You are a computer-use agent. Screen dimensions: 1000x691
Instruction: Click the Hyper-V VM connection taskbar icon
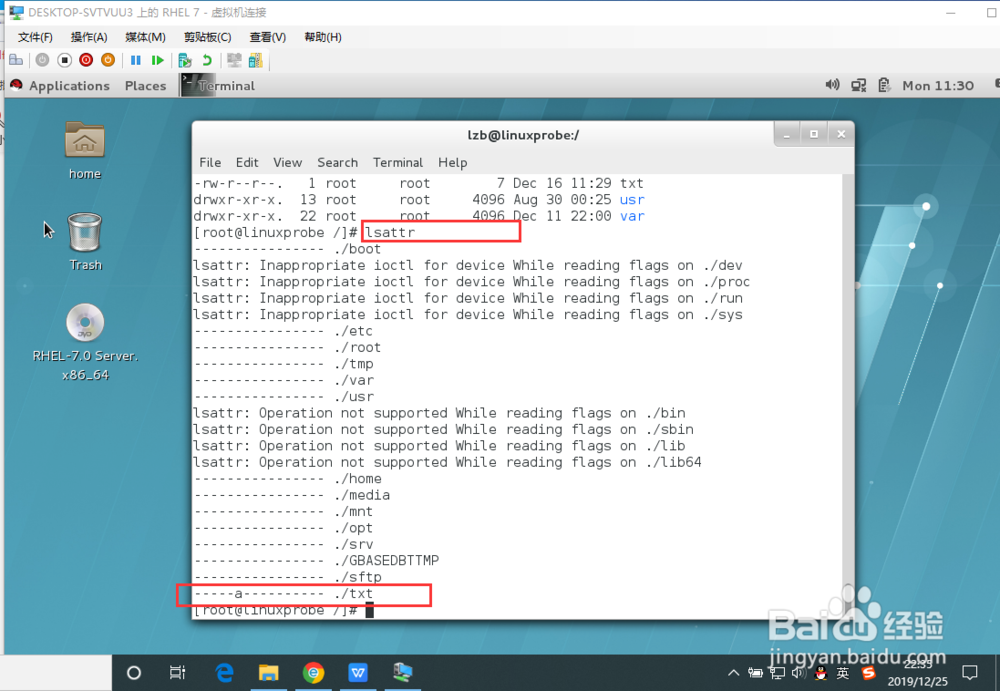[x=402, y=672]
